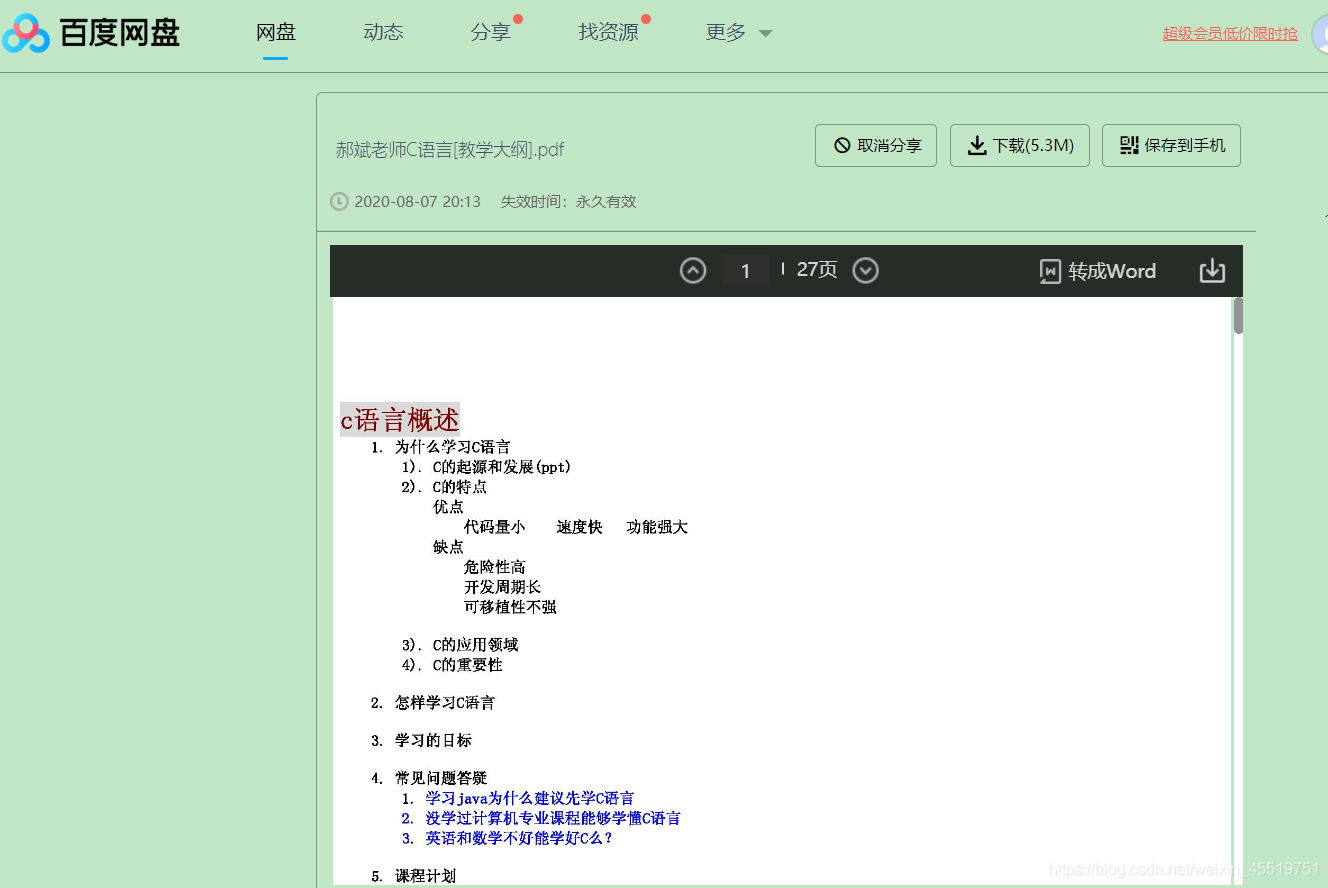Image resolution: width=1328 pixels, height=888 pixels.
Task: Cancel sharing with 取消分享 button
Action: [876, 145]
